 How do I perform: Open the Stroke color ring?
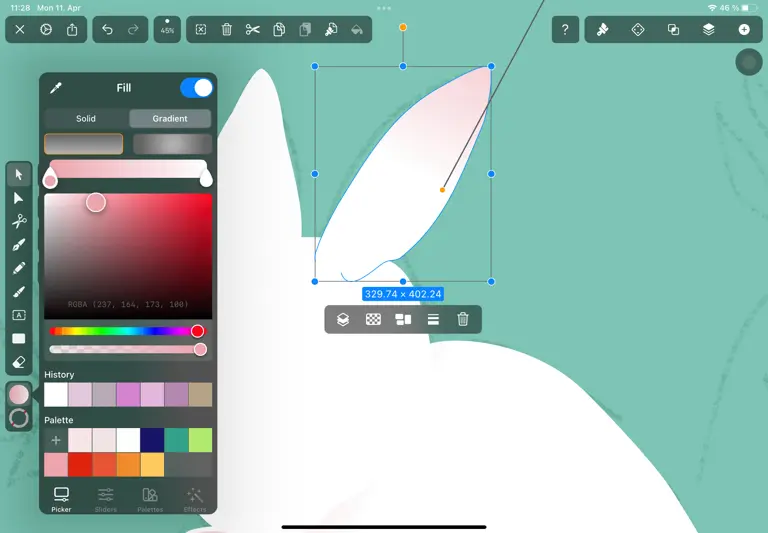pyautogui.click(x=19, y=418)
